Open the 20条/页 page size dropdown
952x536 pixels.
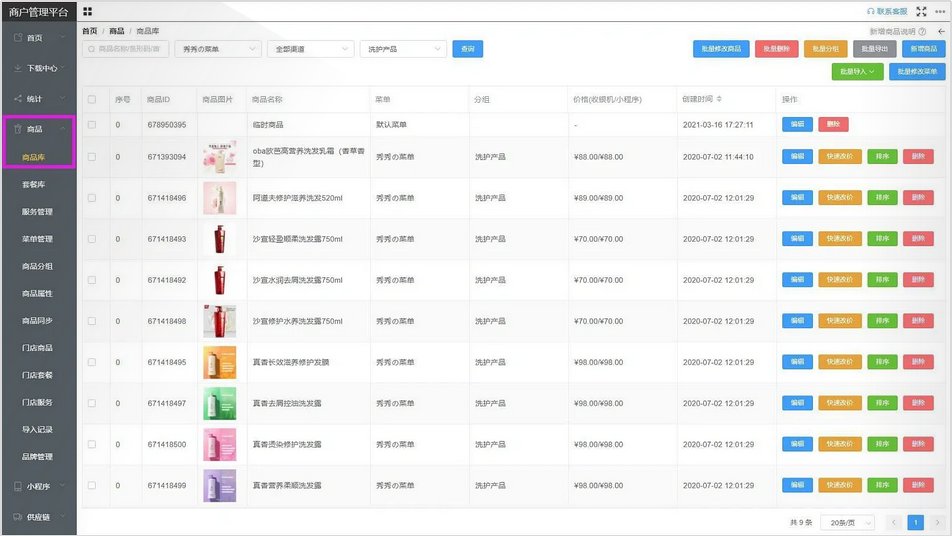tap(847, 523)
